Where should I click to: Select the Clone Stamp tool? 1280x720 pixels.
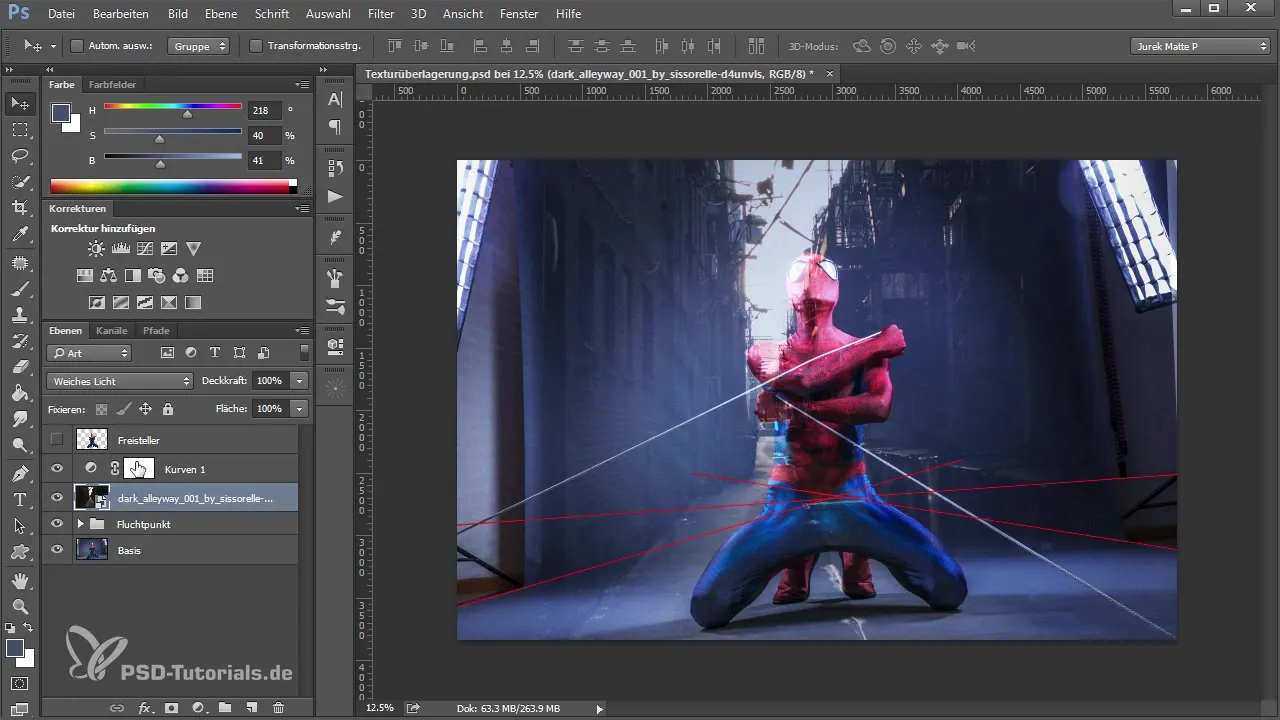[x=19, y=314]
